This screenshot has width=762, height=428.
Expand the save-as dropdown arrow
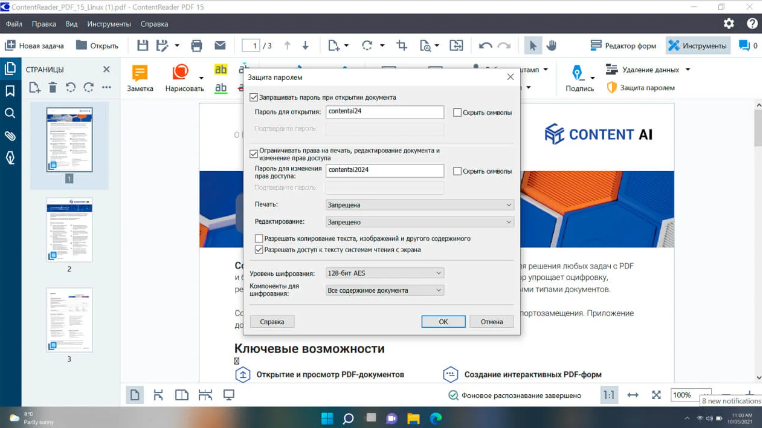[177, 46]
